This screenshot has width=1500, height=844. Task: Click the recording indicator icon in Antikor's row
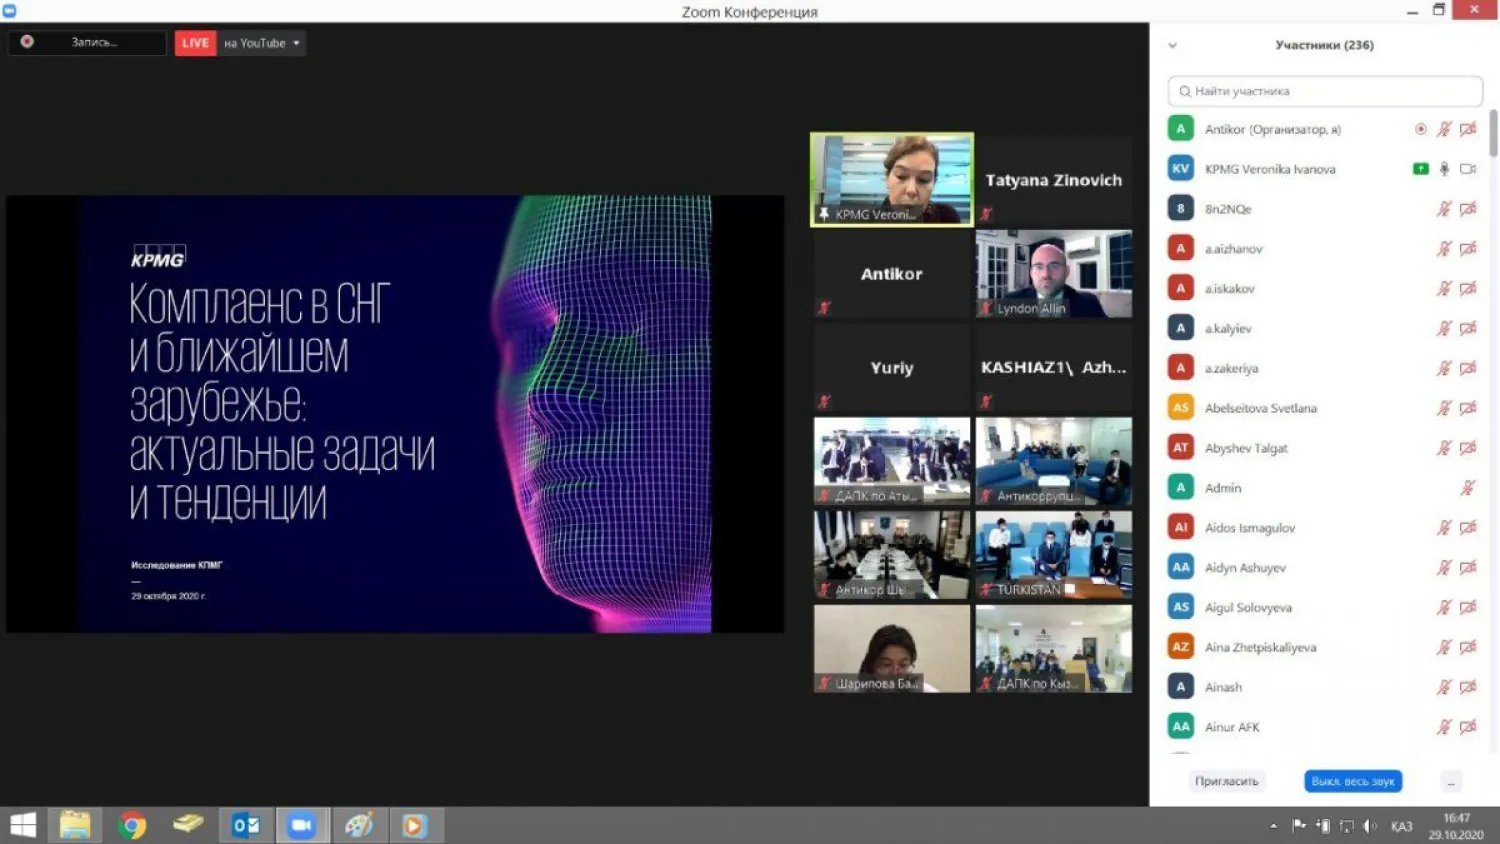[1420, 129]
